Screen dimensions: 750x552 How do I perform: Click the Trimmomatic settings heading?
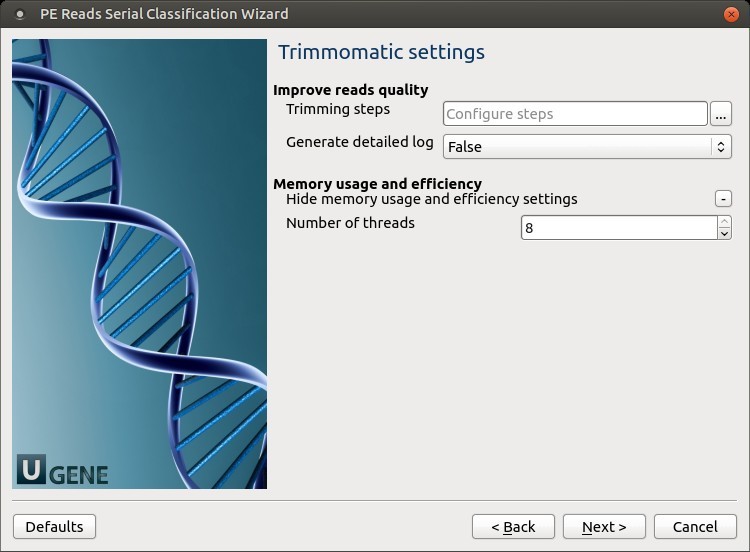click(381, 52)
